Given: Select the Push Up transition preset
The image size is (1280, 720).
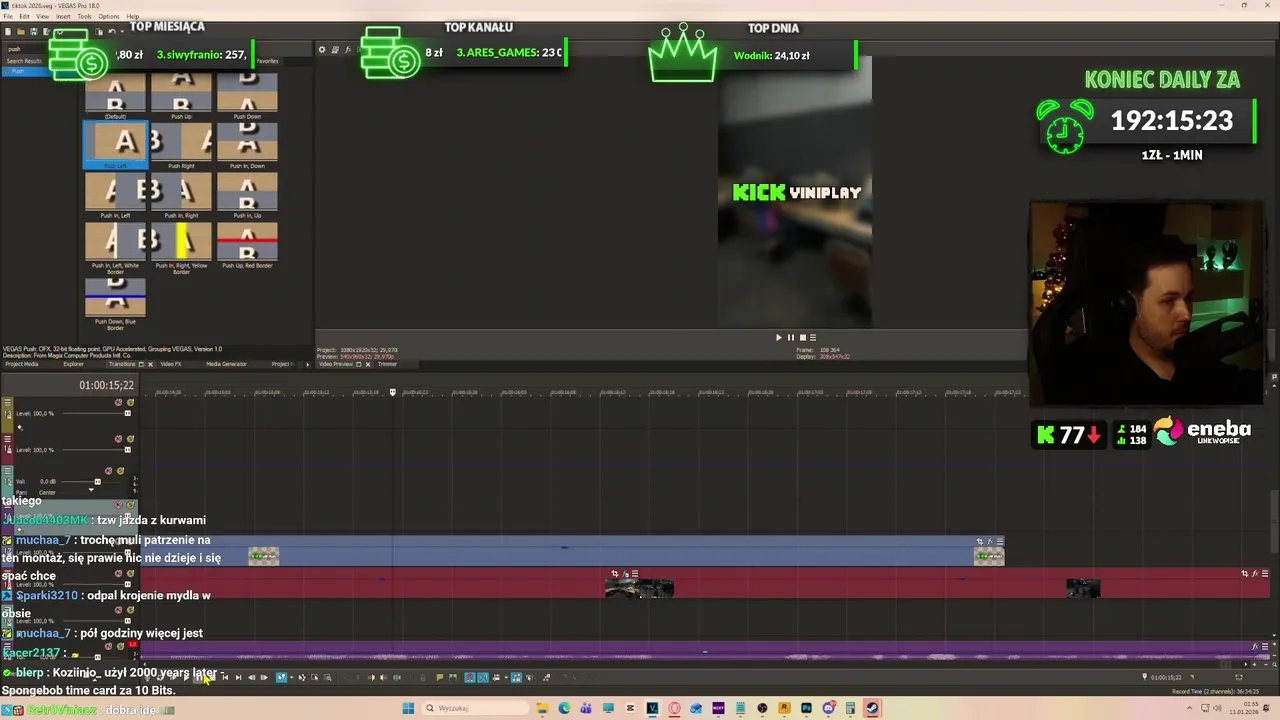Looking at the screenshot, I should point(181,95).
